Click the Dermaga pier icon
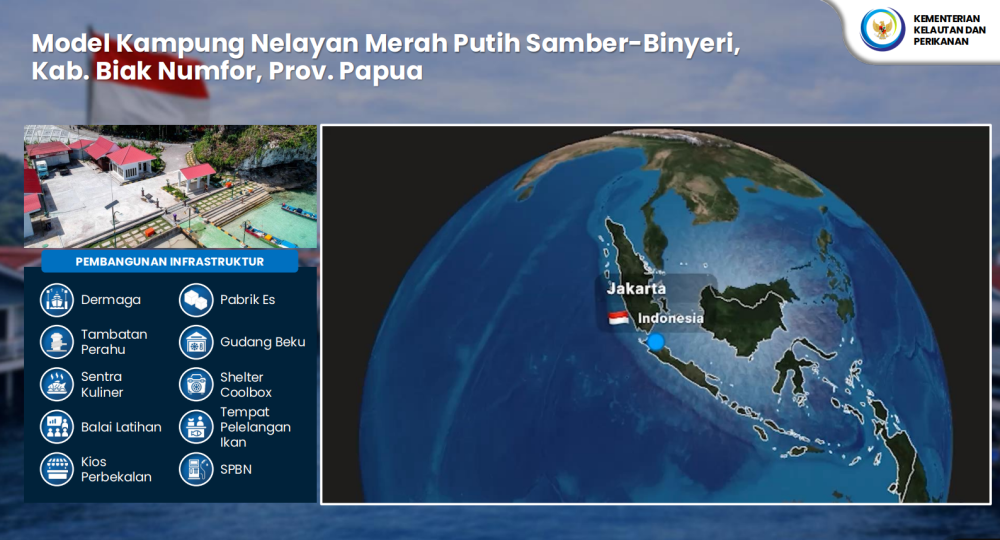Image resolution: width=1000 pixels, height=540 pixels. coord(57,299)
